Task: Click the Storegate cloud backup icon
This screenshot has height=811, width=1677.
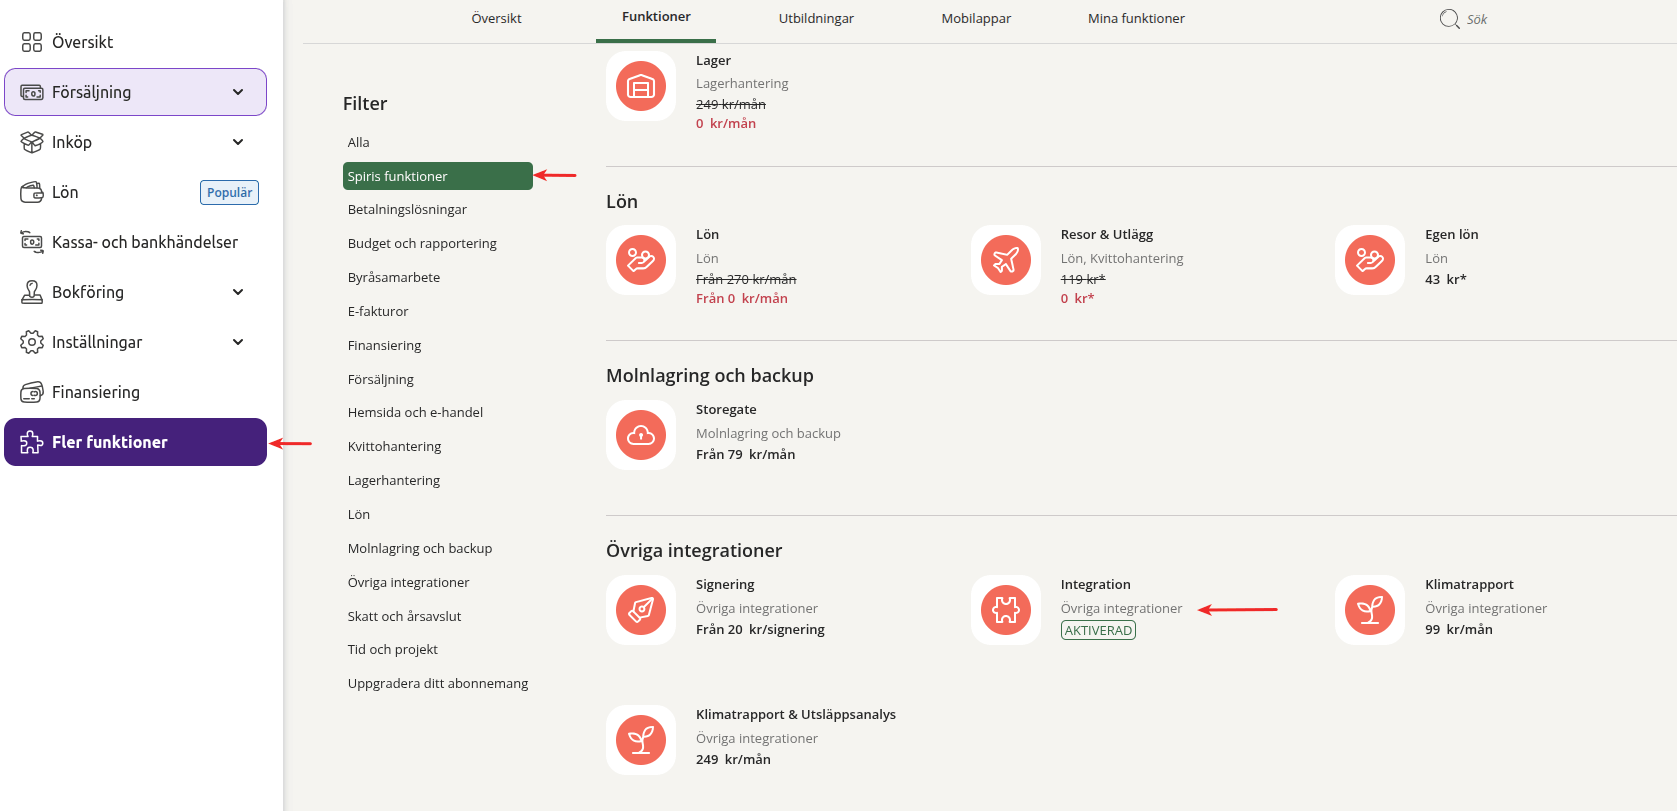Action: [641, 435]
